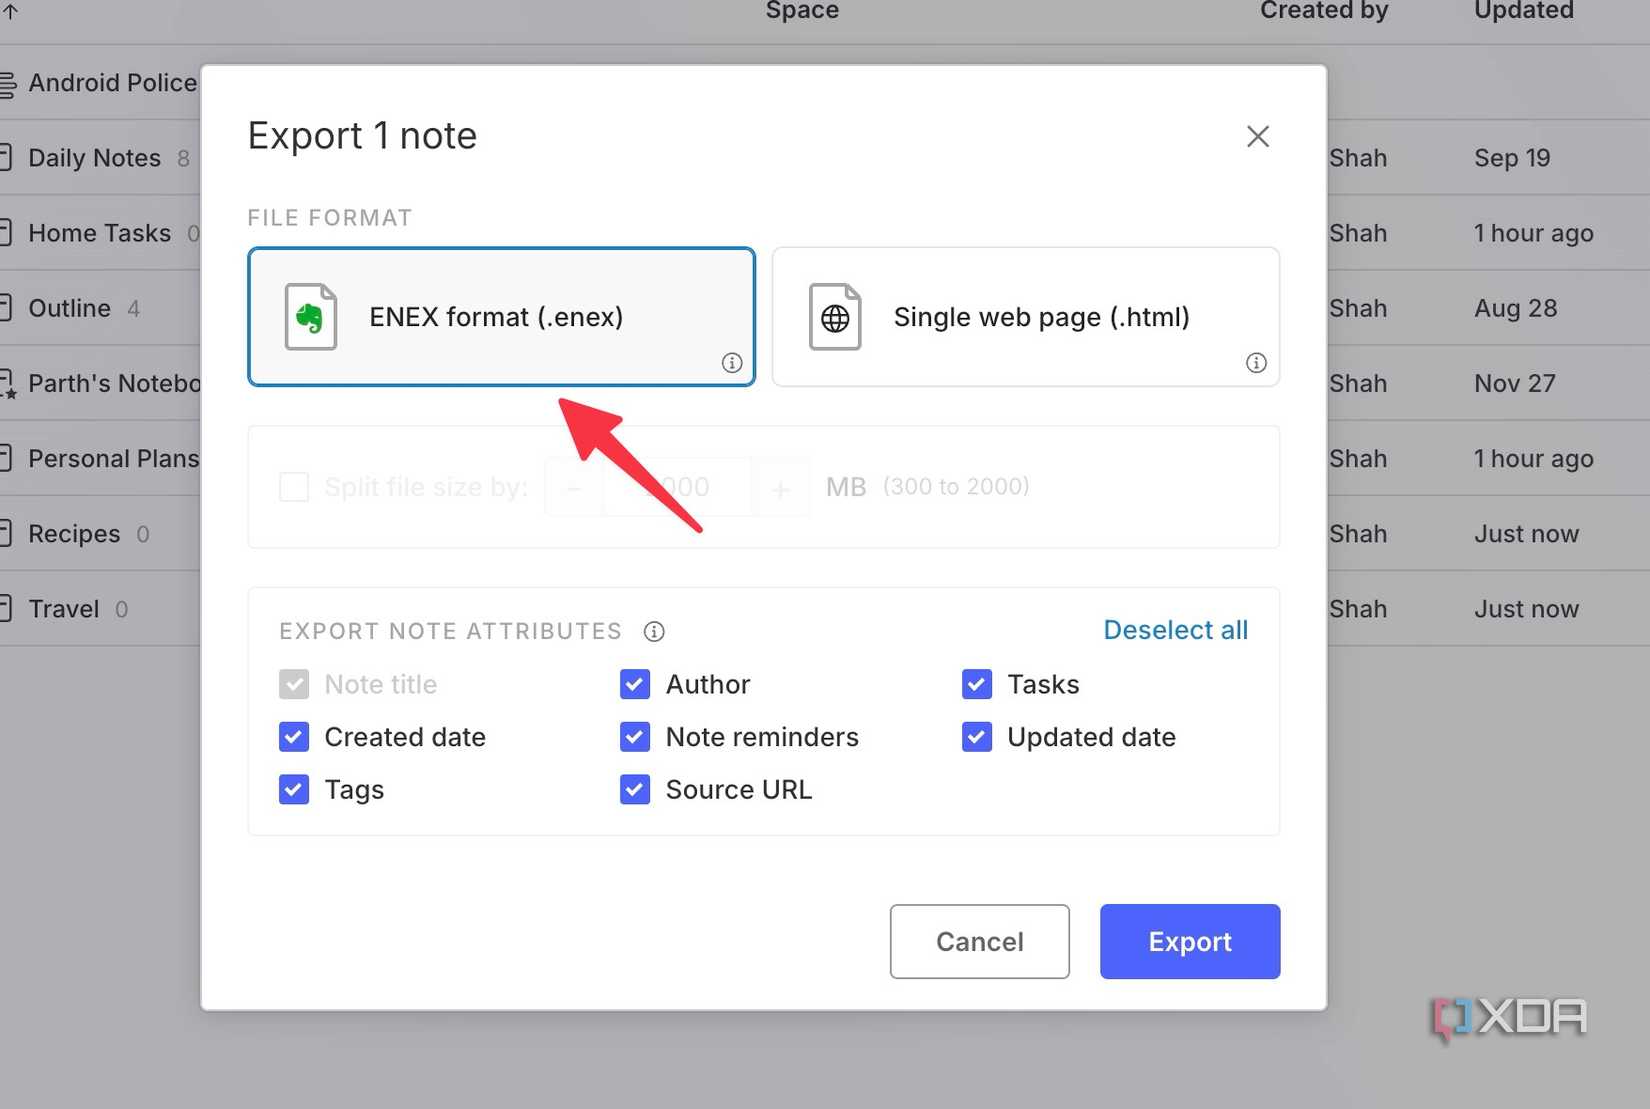
Task: Enable the Split file size by option
Action: click(x=294, y=487)
